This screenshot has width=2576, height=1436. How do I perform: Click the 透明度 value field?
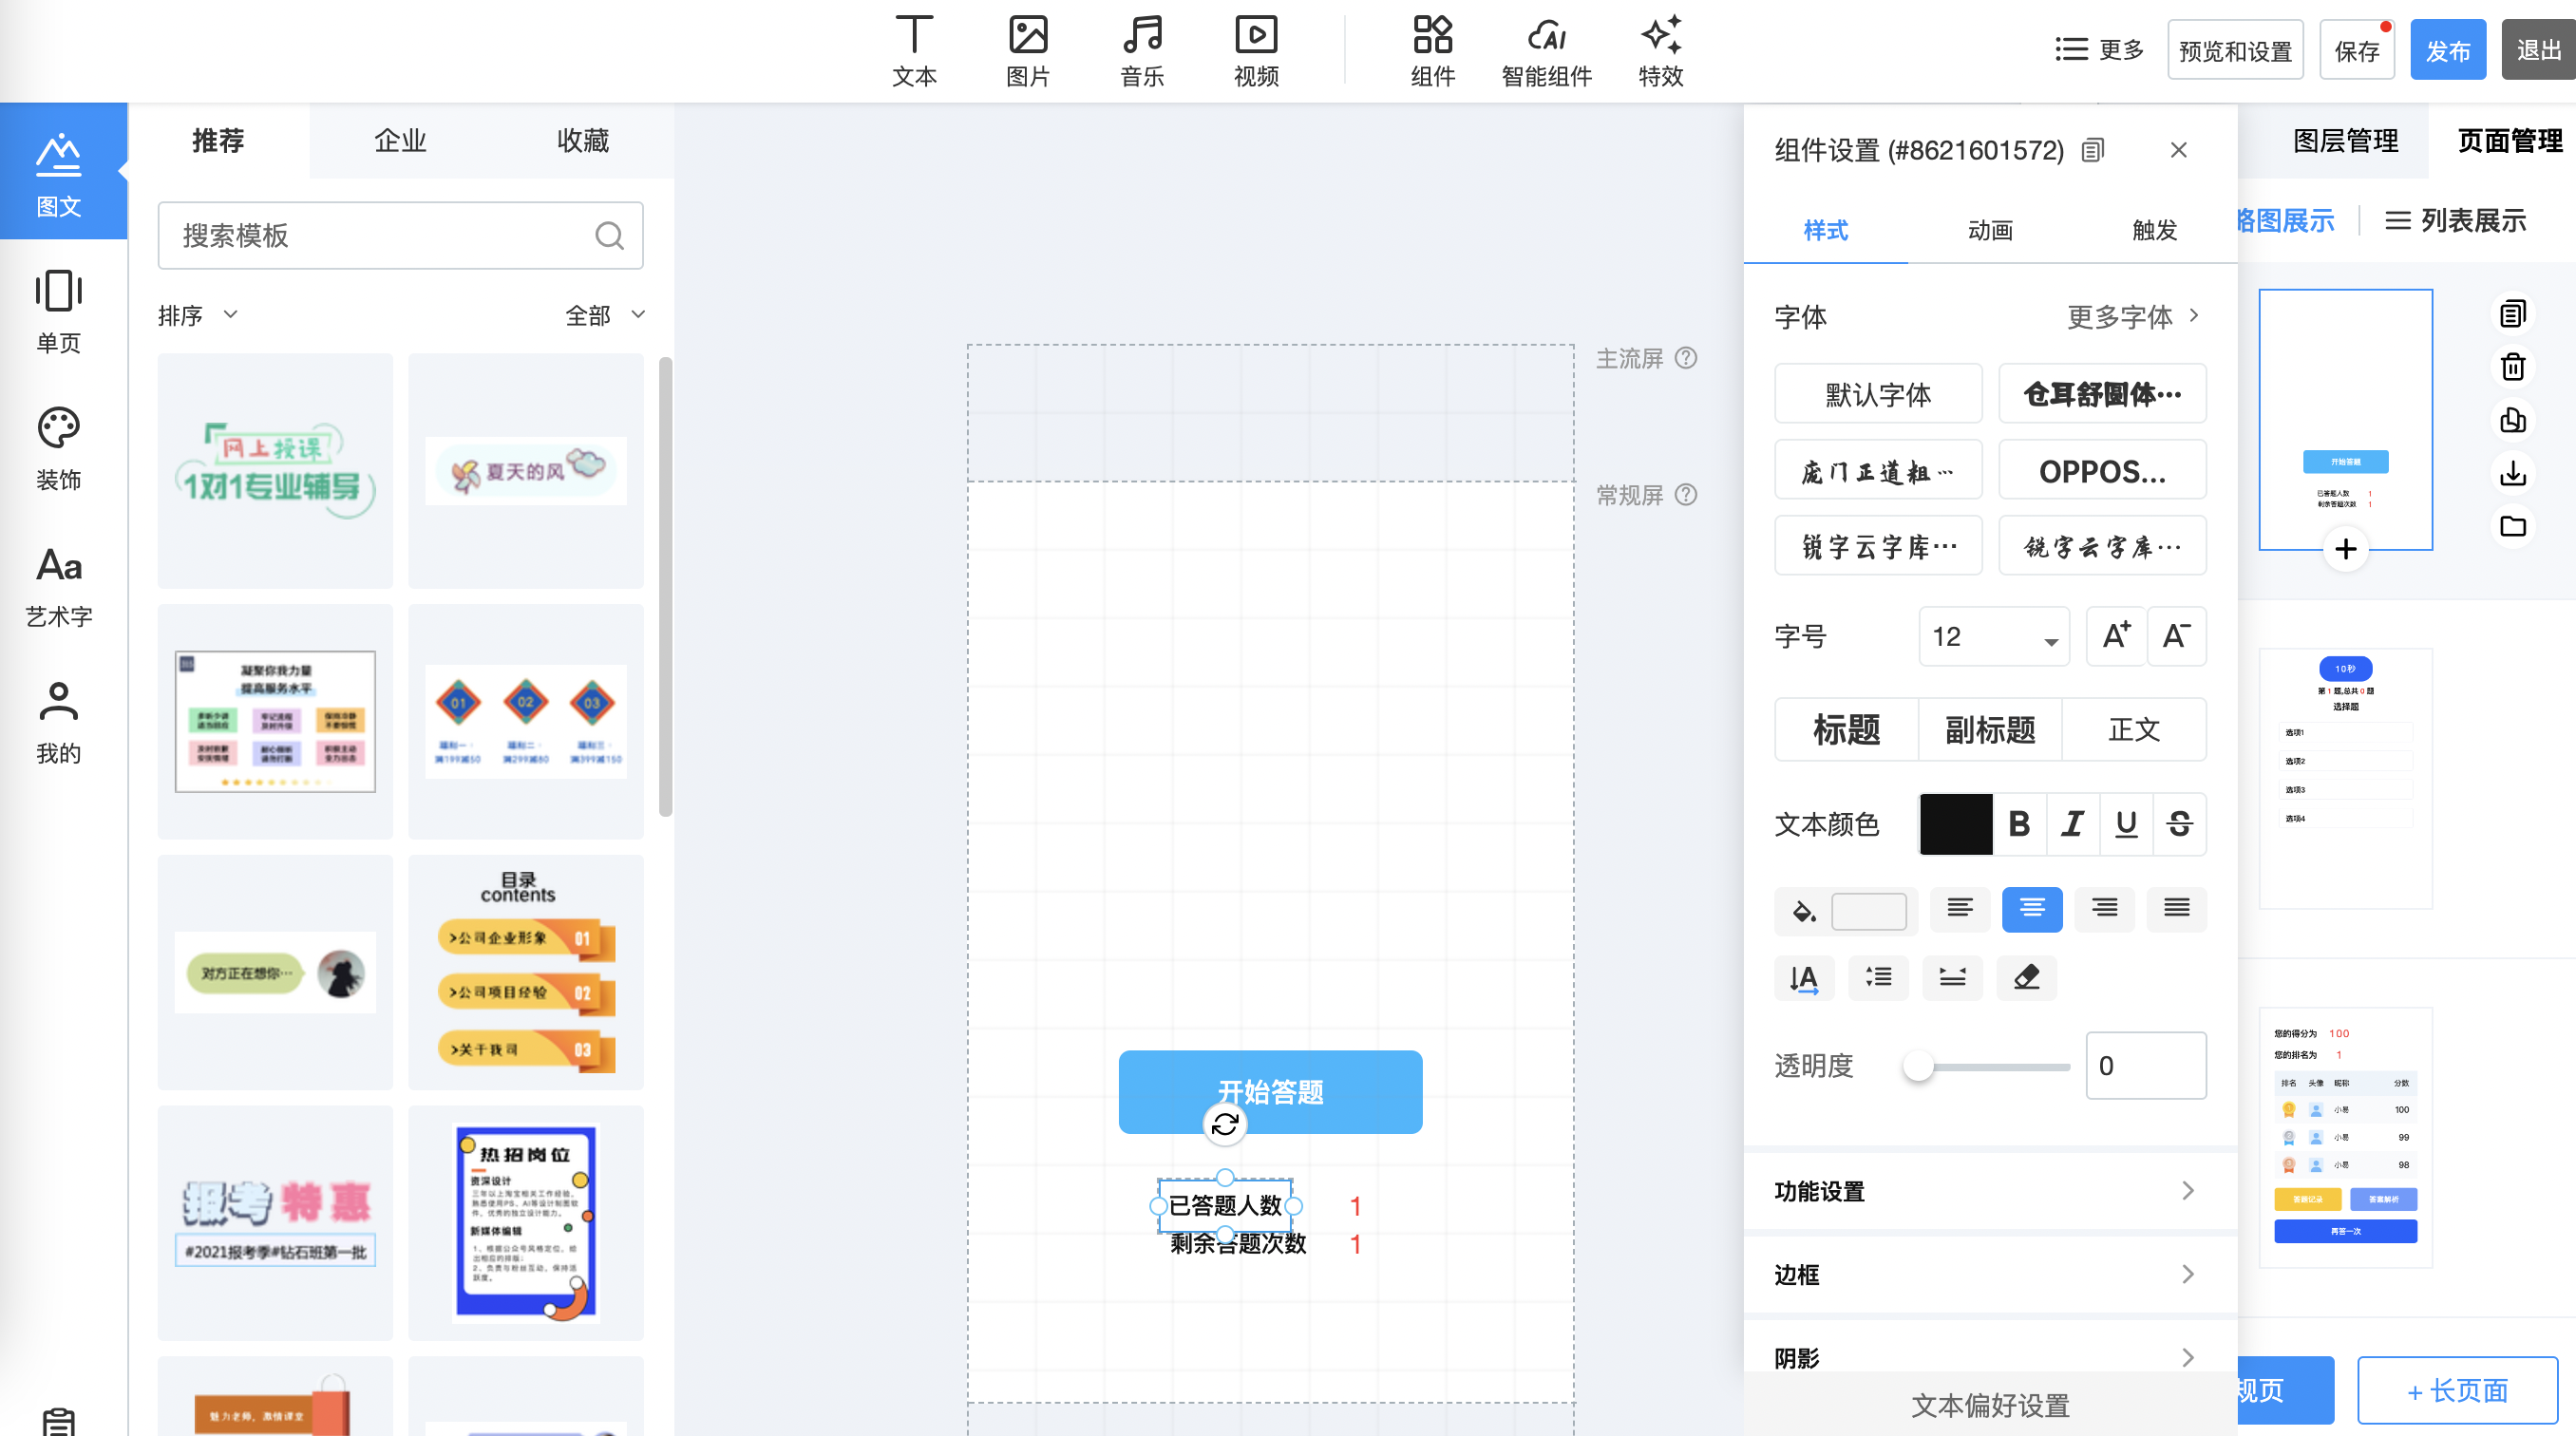pos(2146,1066)
